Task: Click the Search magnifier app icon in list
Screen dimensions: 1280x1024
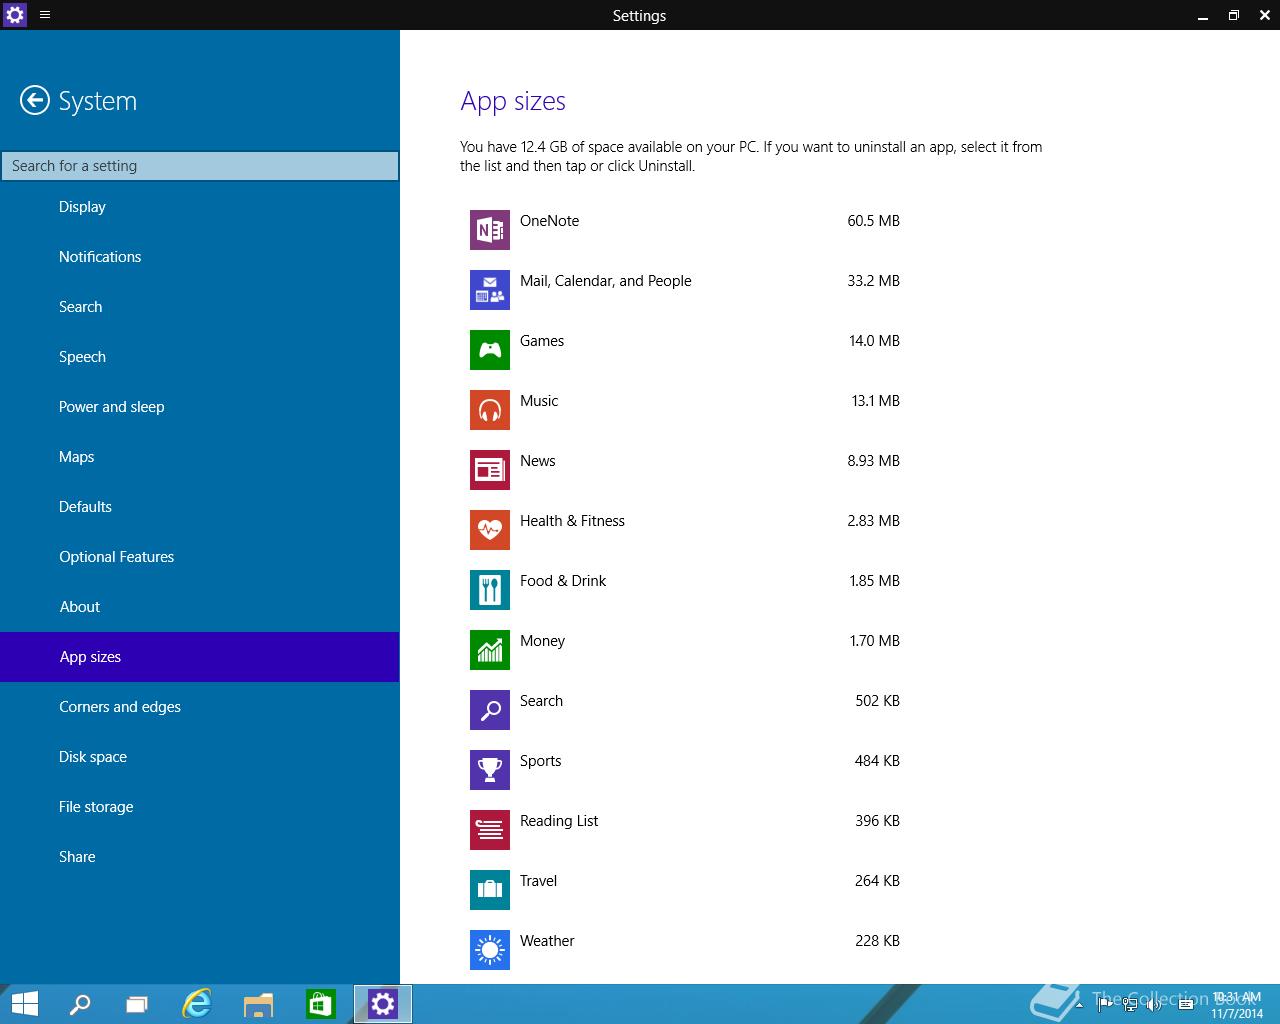Action: [490, 710]
